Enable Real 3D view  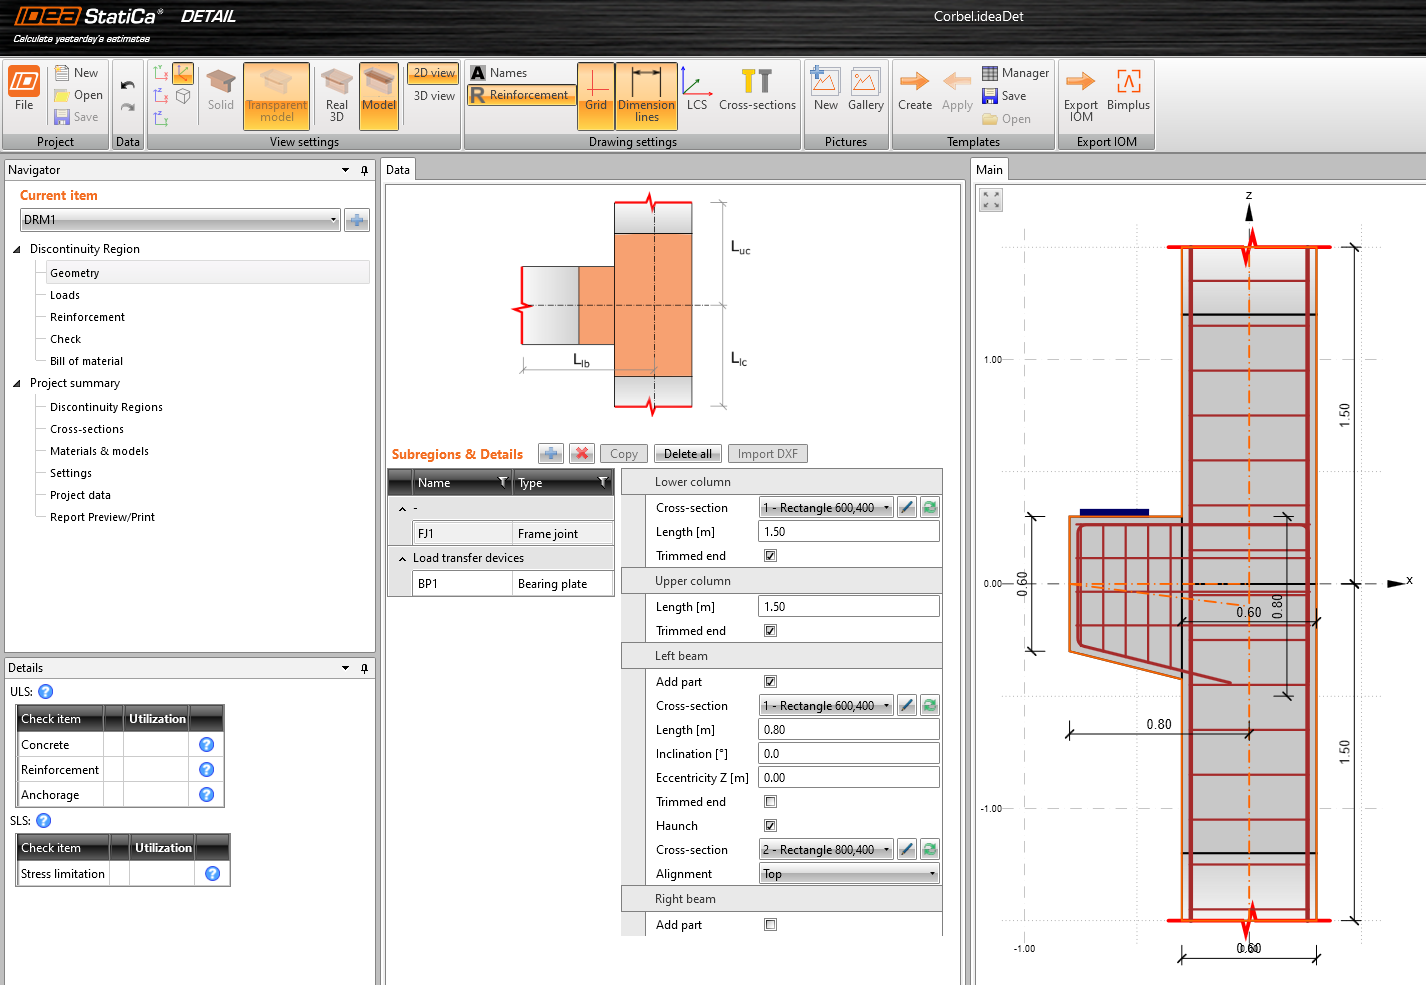(x=335, y=95)
